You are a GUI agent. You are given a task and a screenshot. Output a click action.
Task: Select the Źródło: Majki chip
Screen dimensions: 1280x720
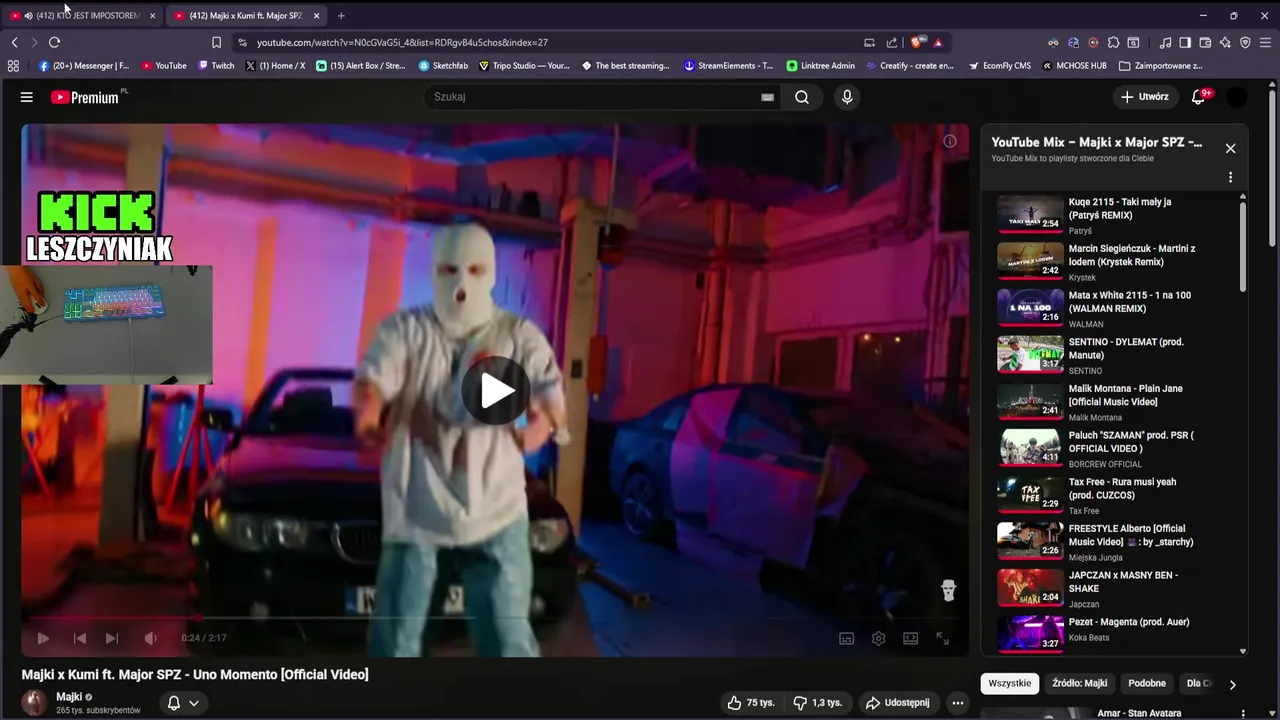1079,683
